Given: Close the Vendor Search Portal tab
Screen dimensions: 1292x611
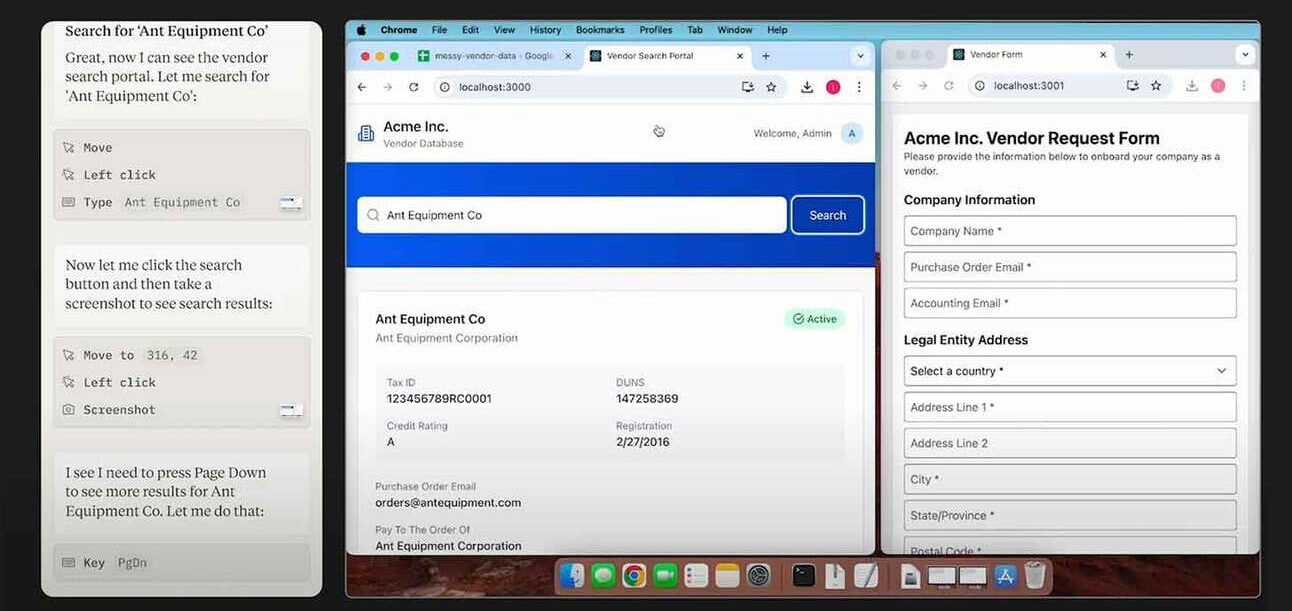Looking at the screenshot, I should click(x=741, y=56).
